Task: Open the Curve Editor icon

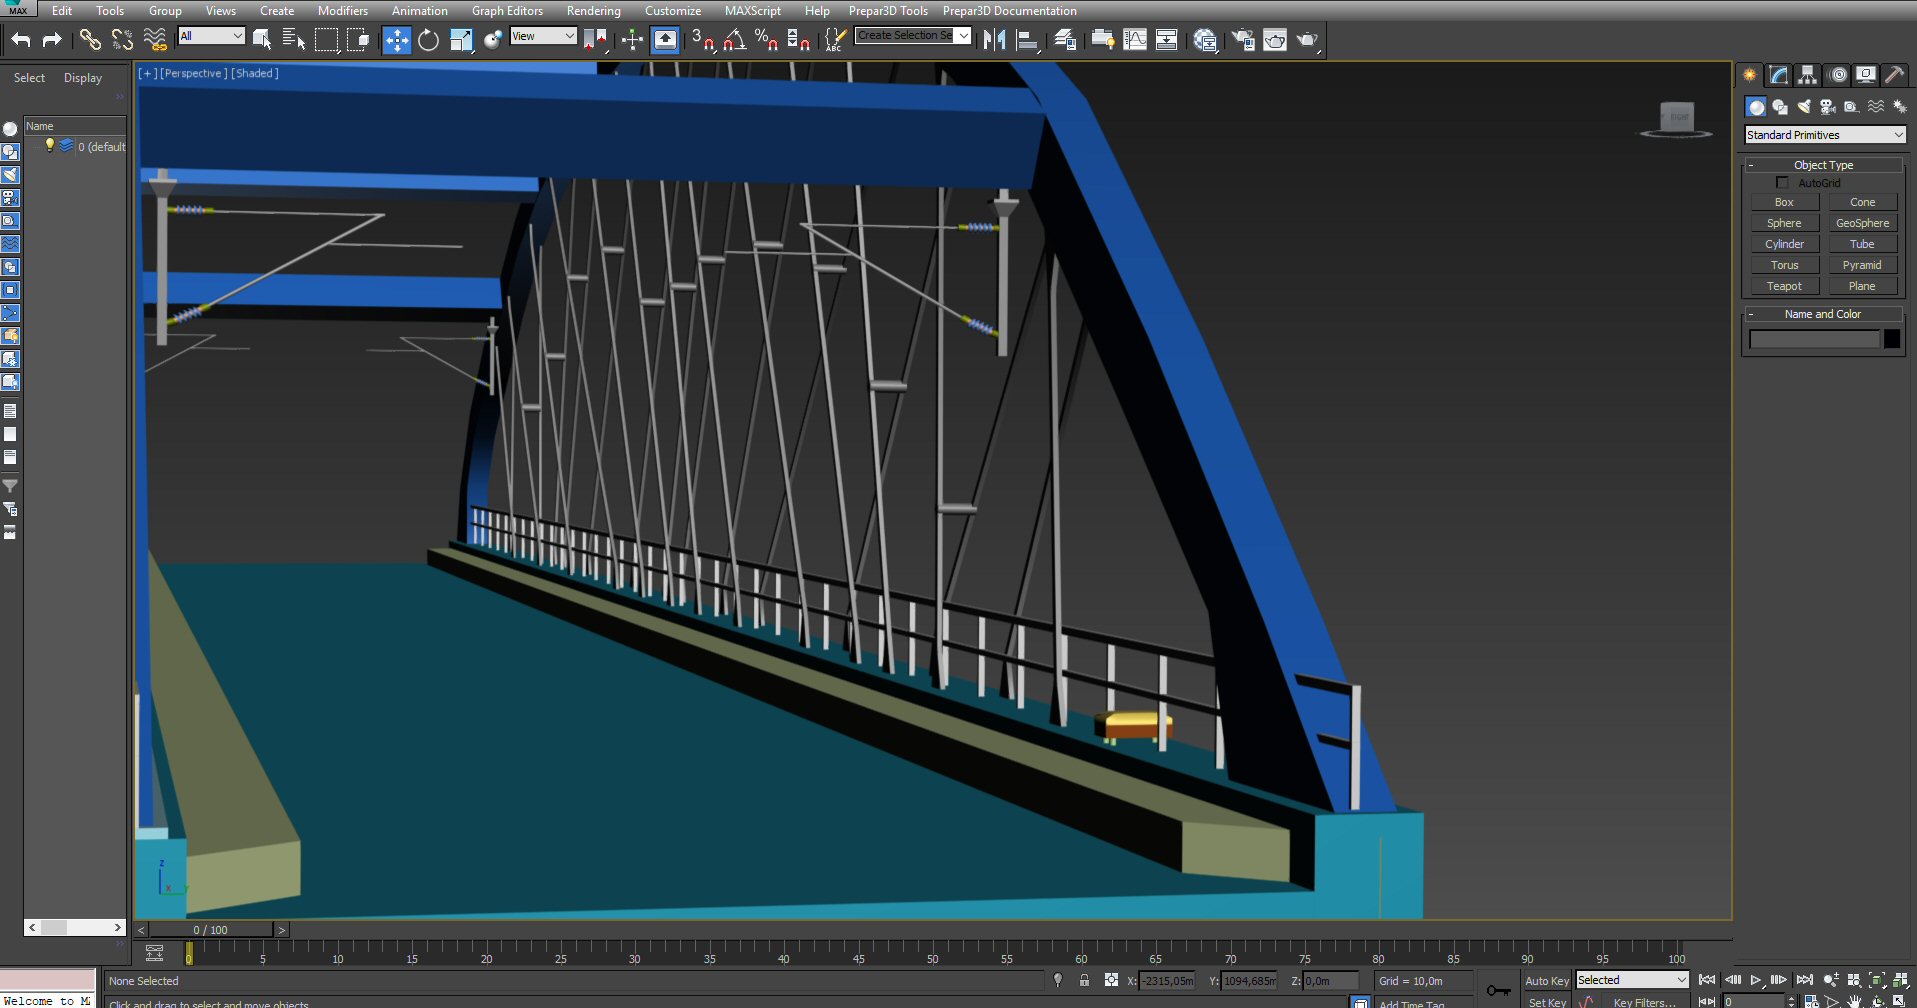Action: pyautogui.click(x=1135, y=40)
